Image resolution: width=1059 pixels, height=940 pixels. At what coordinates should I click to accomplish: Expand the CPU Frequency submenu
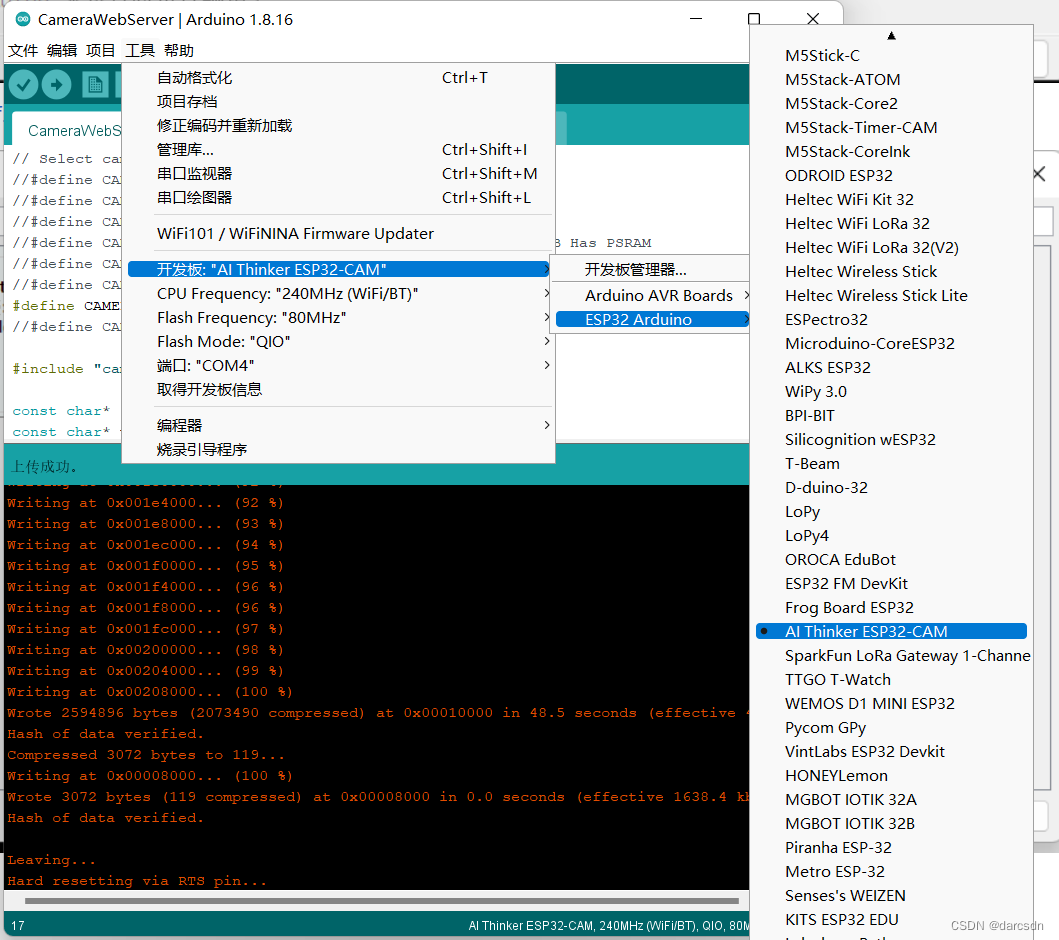coord(338,294)
